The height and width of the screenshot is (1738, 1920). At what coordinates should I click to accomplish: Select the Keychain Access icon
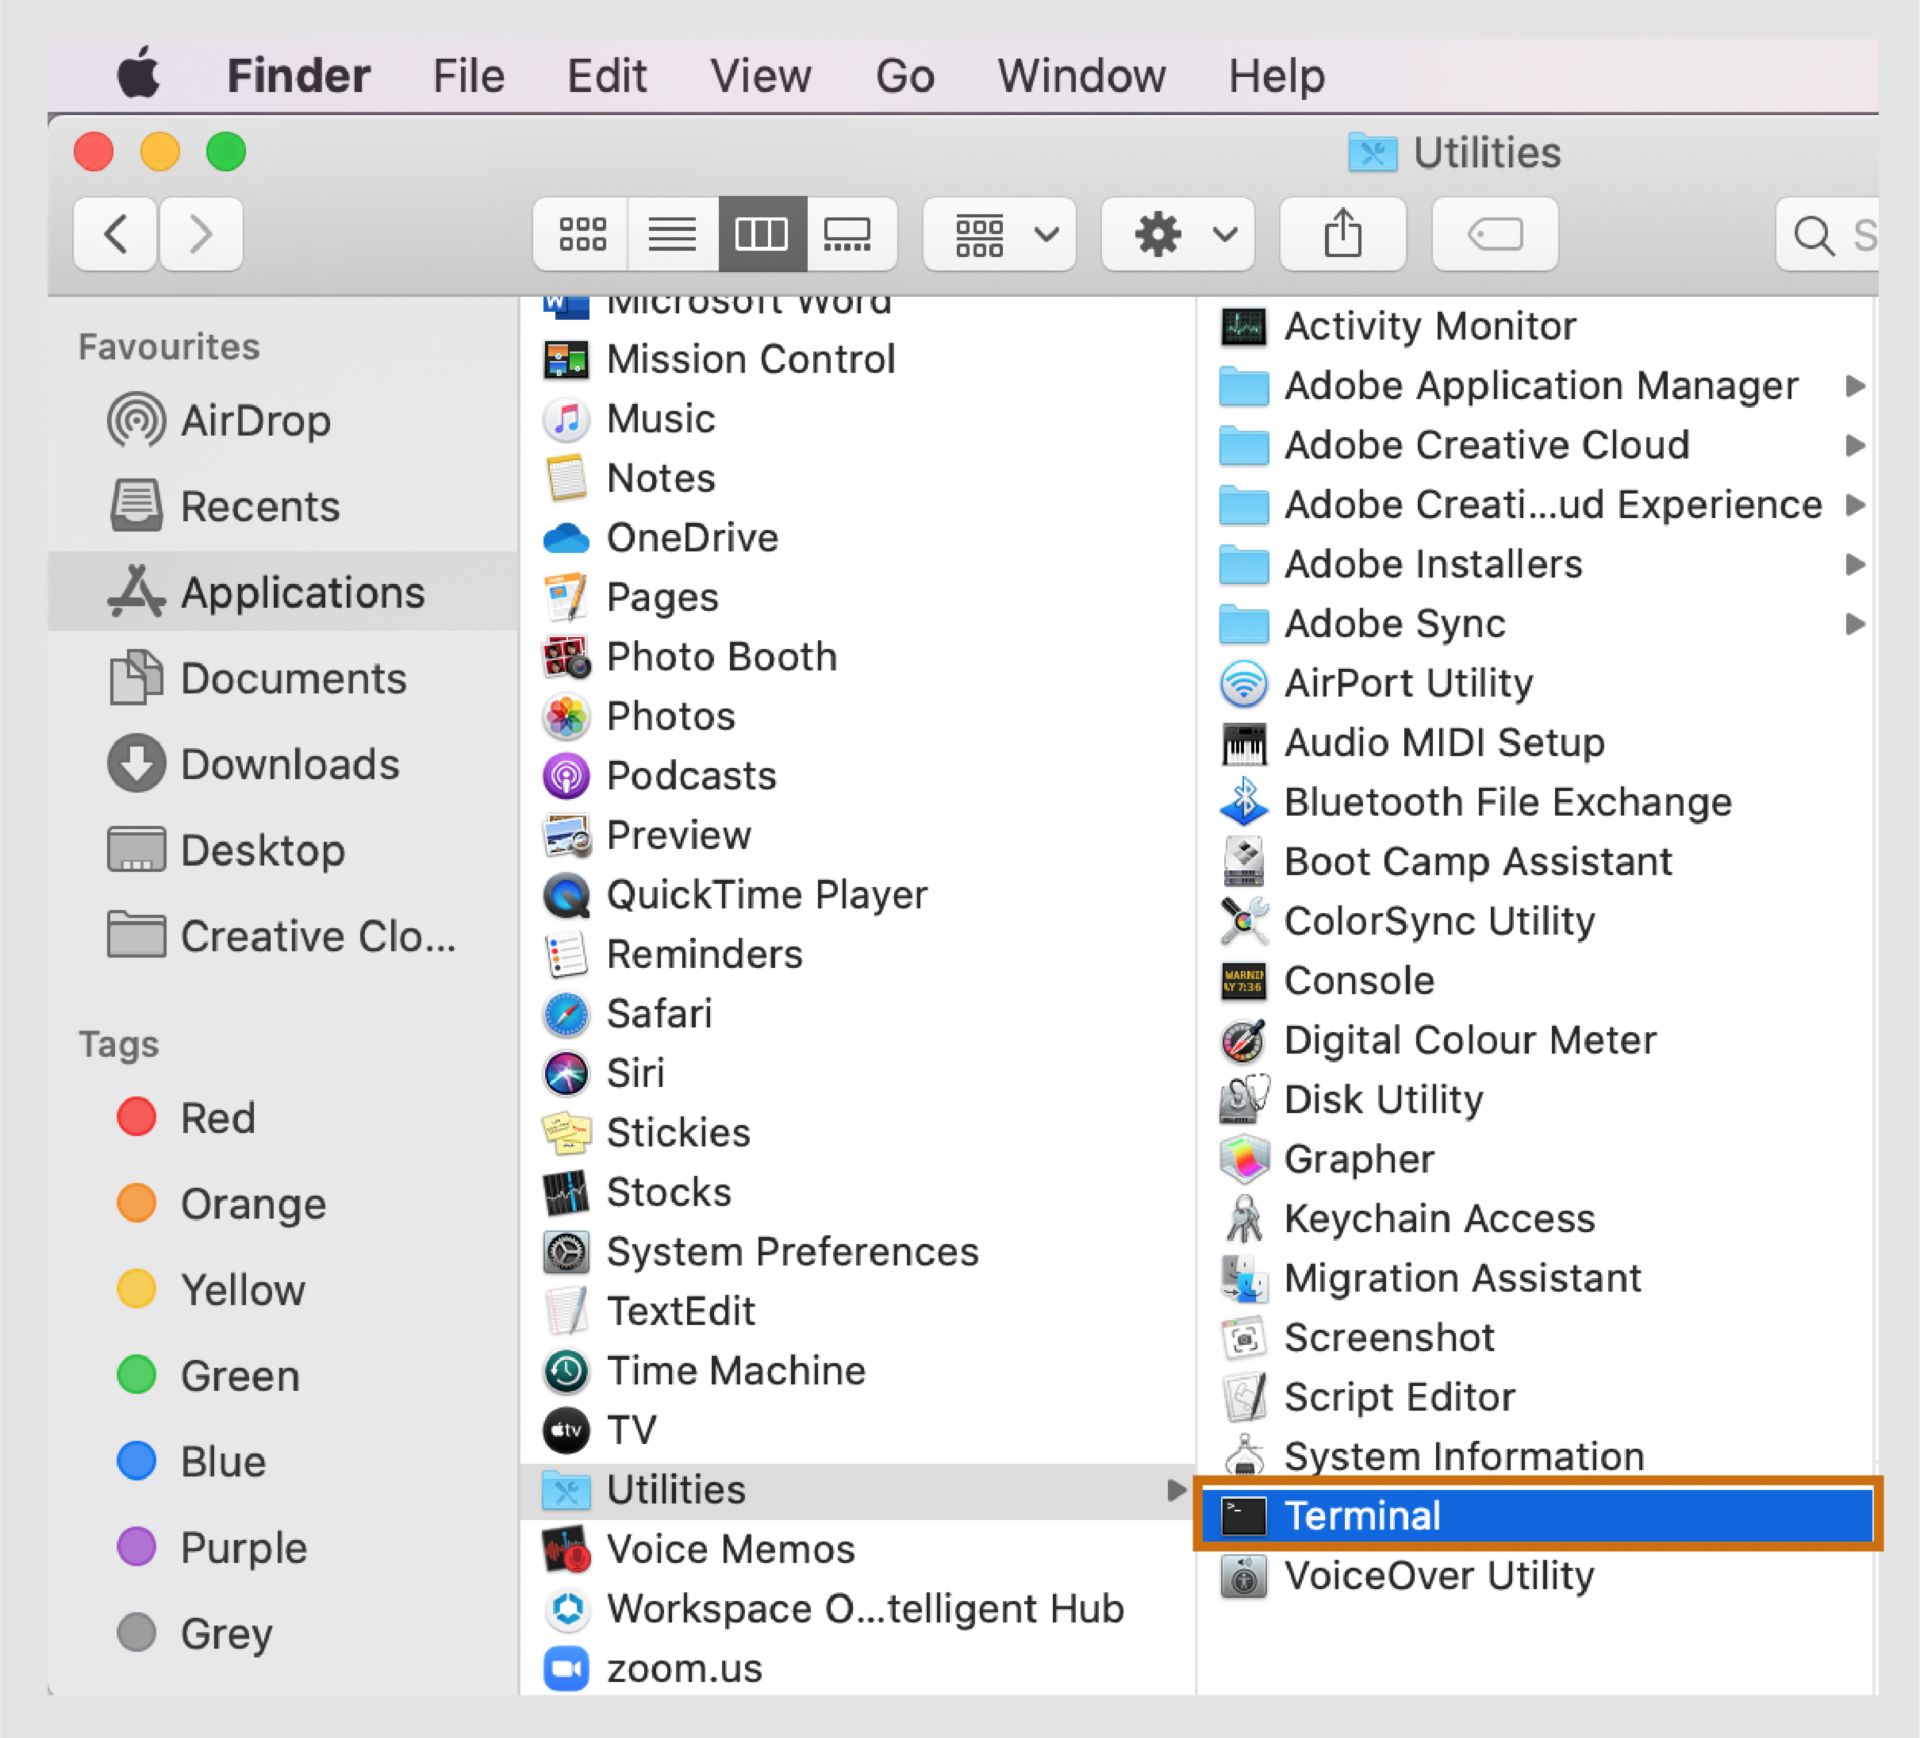[x=1244, y=1219]
